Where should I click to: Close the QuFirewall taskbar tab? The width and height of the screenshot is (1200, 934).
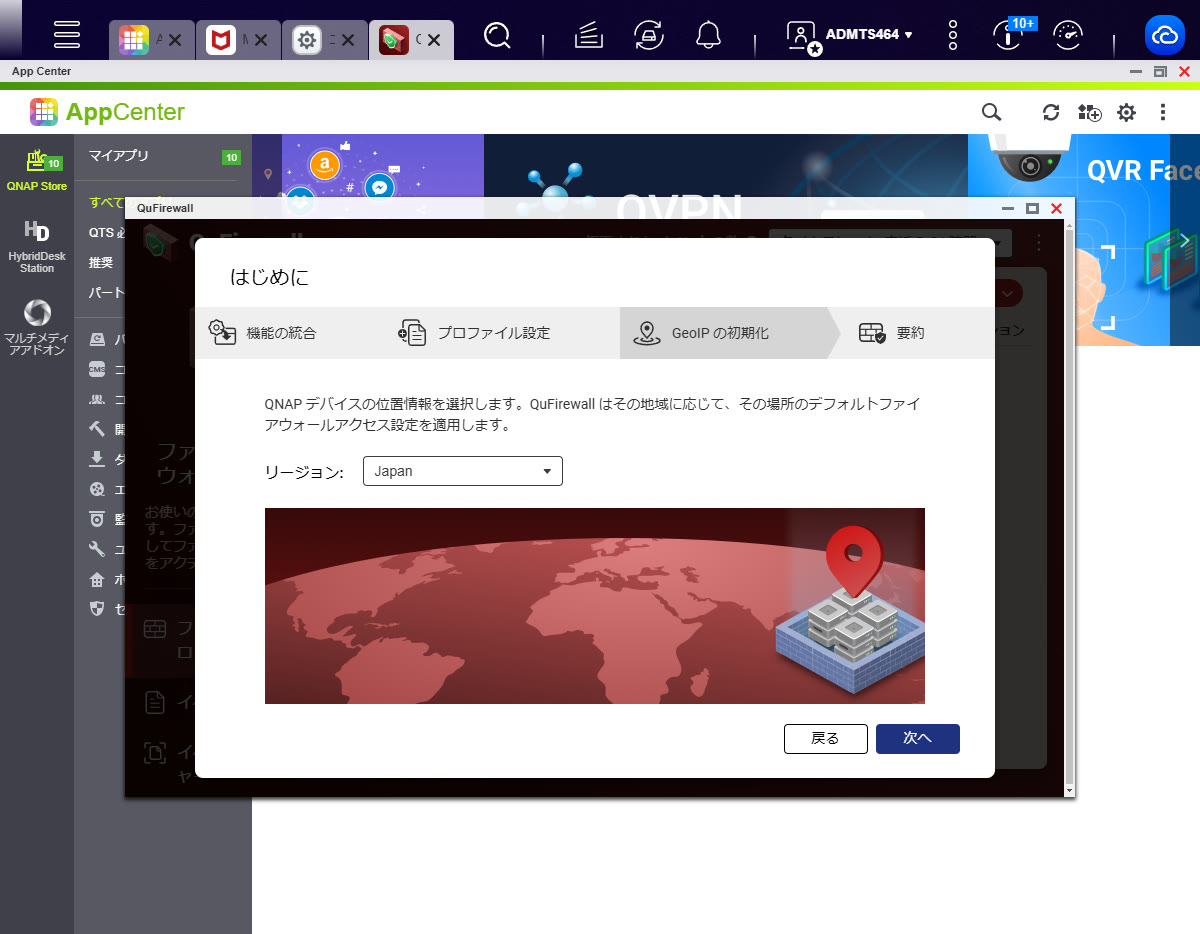(x=435, y=40)
